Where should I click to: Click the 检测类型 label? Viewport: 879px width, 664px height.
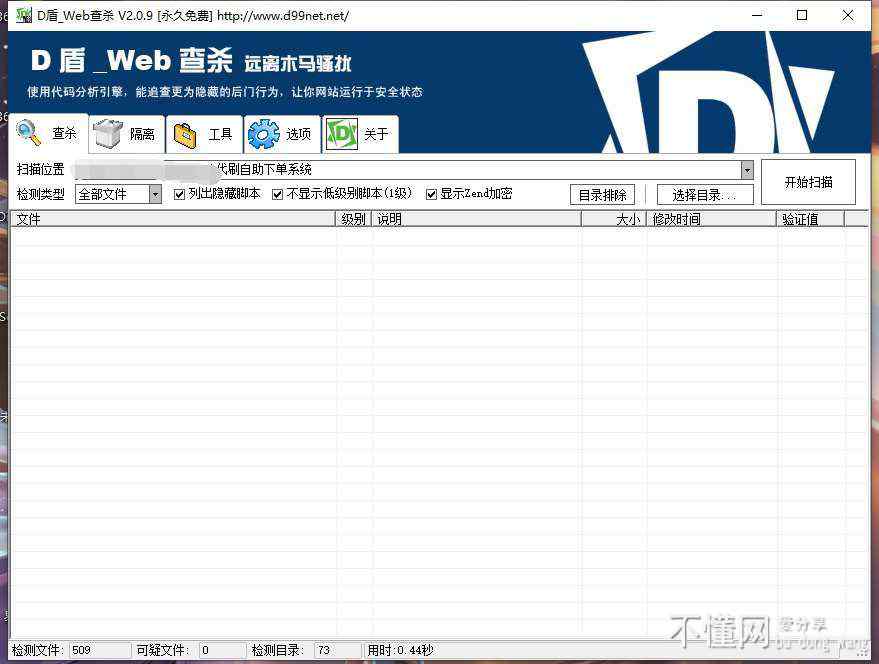(40, 195)
